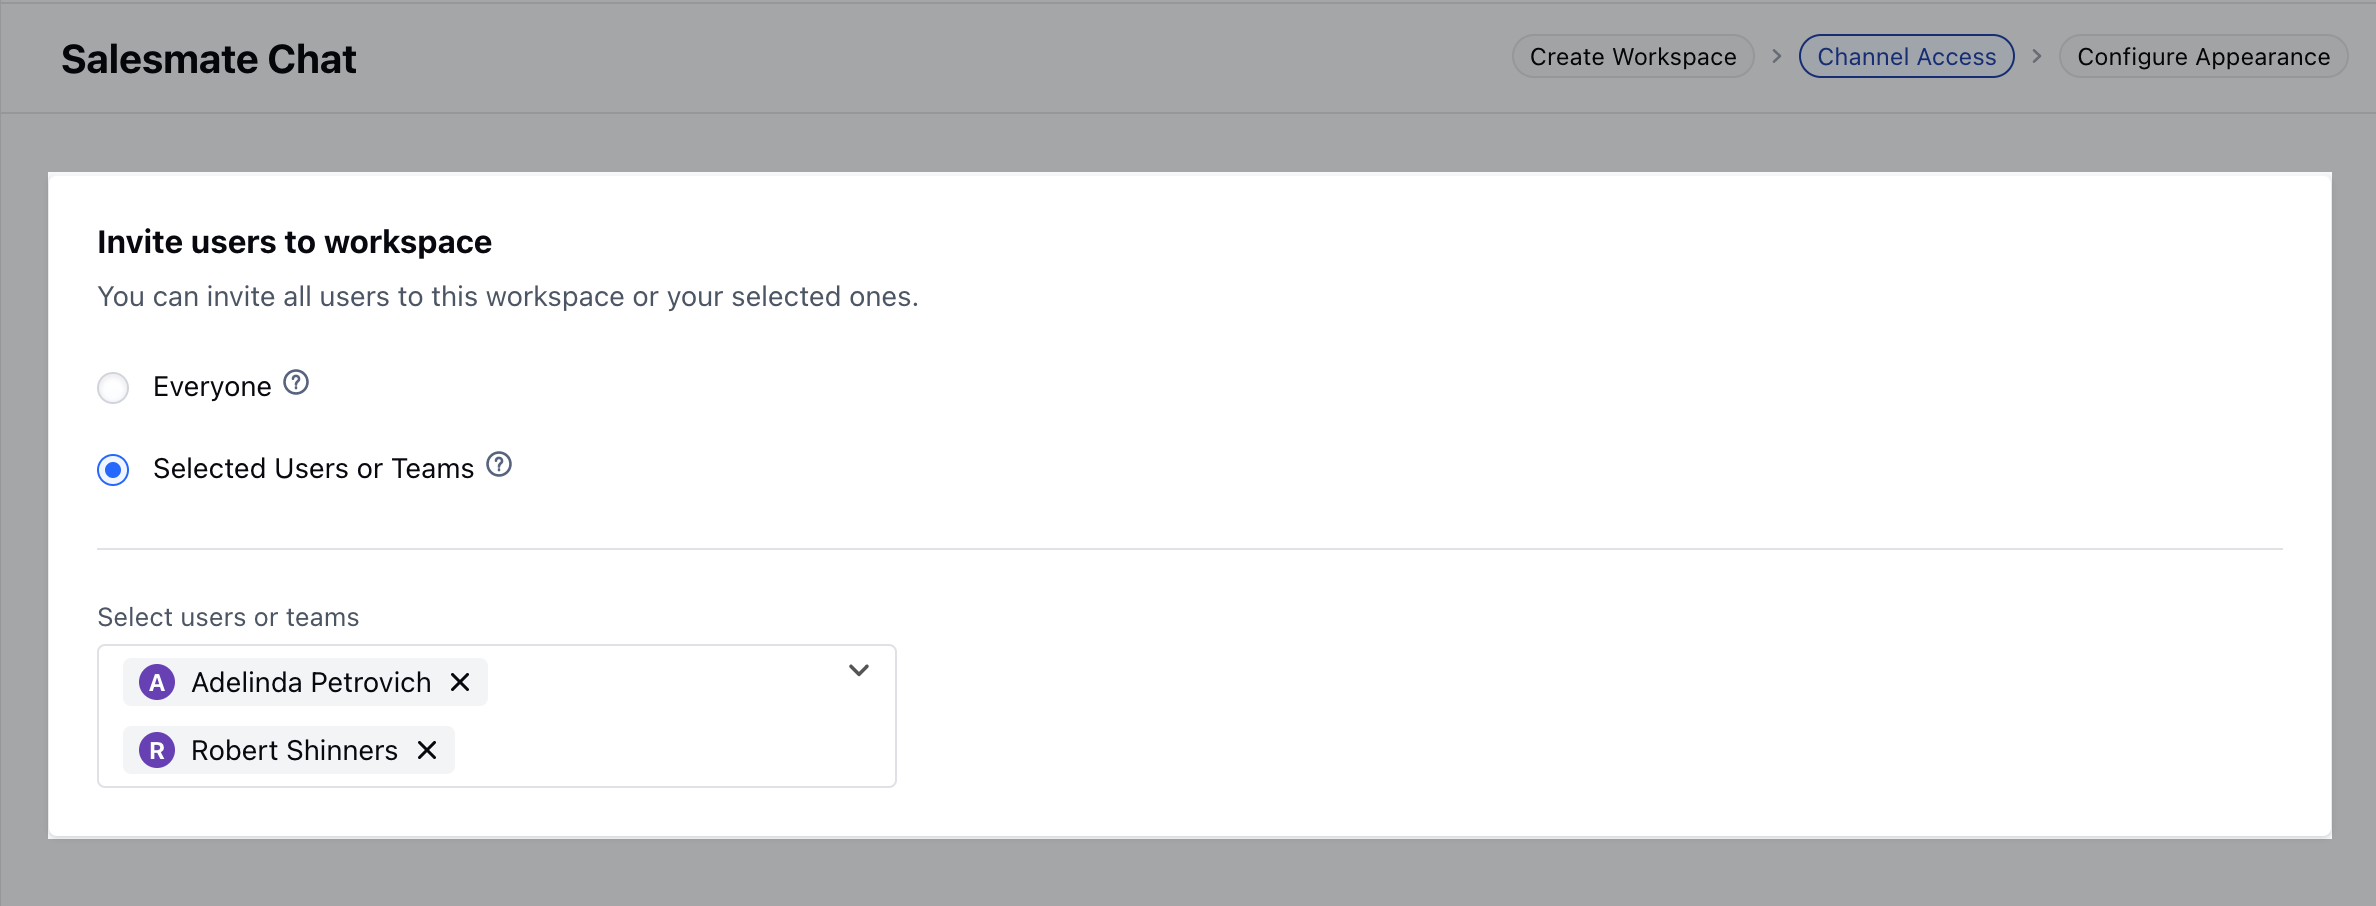This screenshot has height=906, width=2376.
Task: Click inside the Select users or teams field
Action: pos(497,716)
